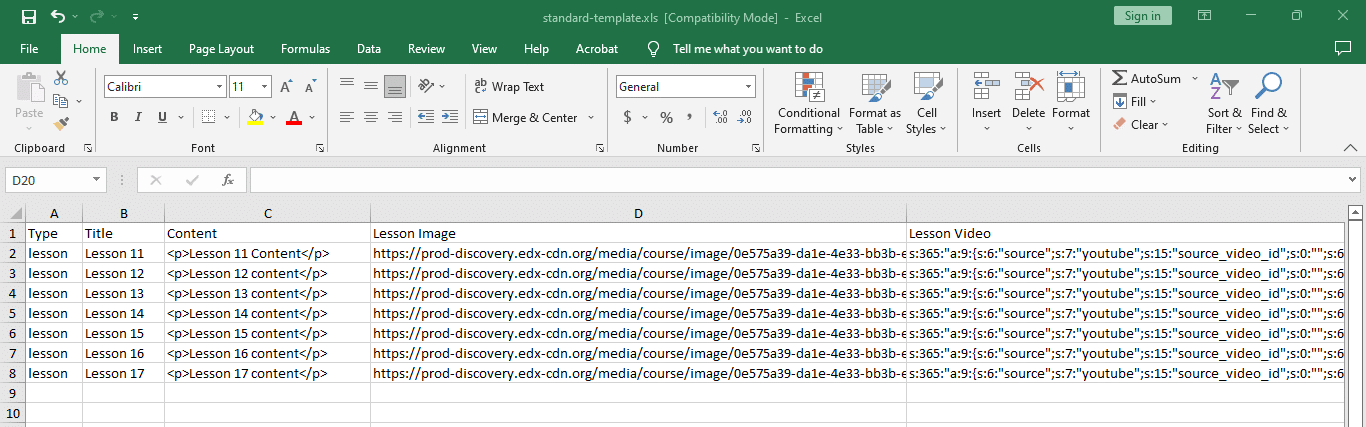Increase the font size
1366x427 pixels.
(x=288, y=87)
